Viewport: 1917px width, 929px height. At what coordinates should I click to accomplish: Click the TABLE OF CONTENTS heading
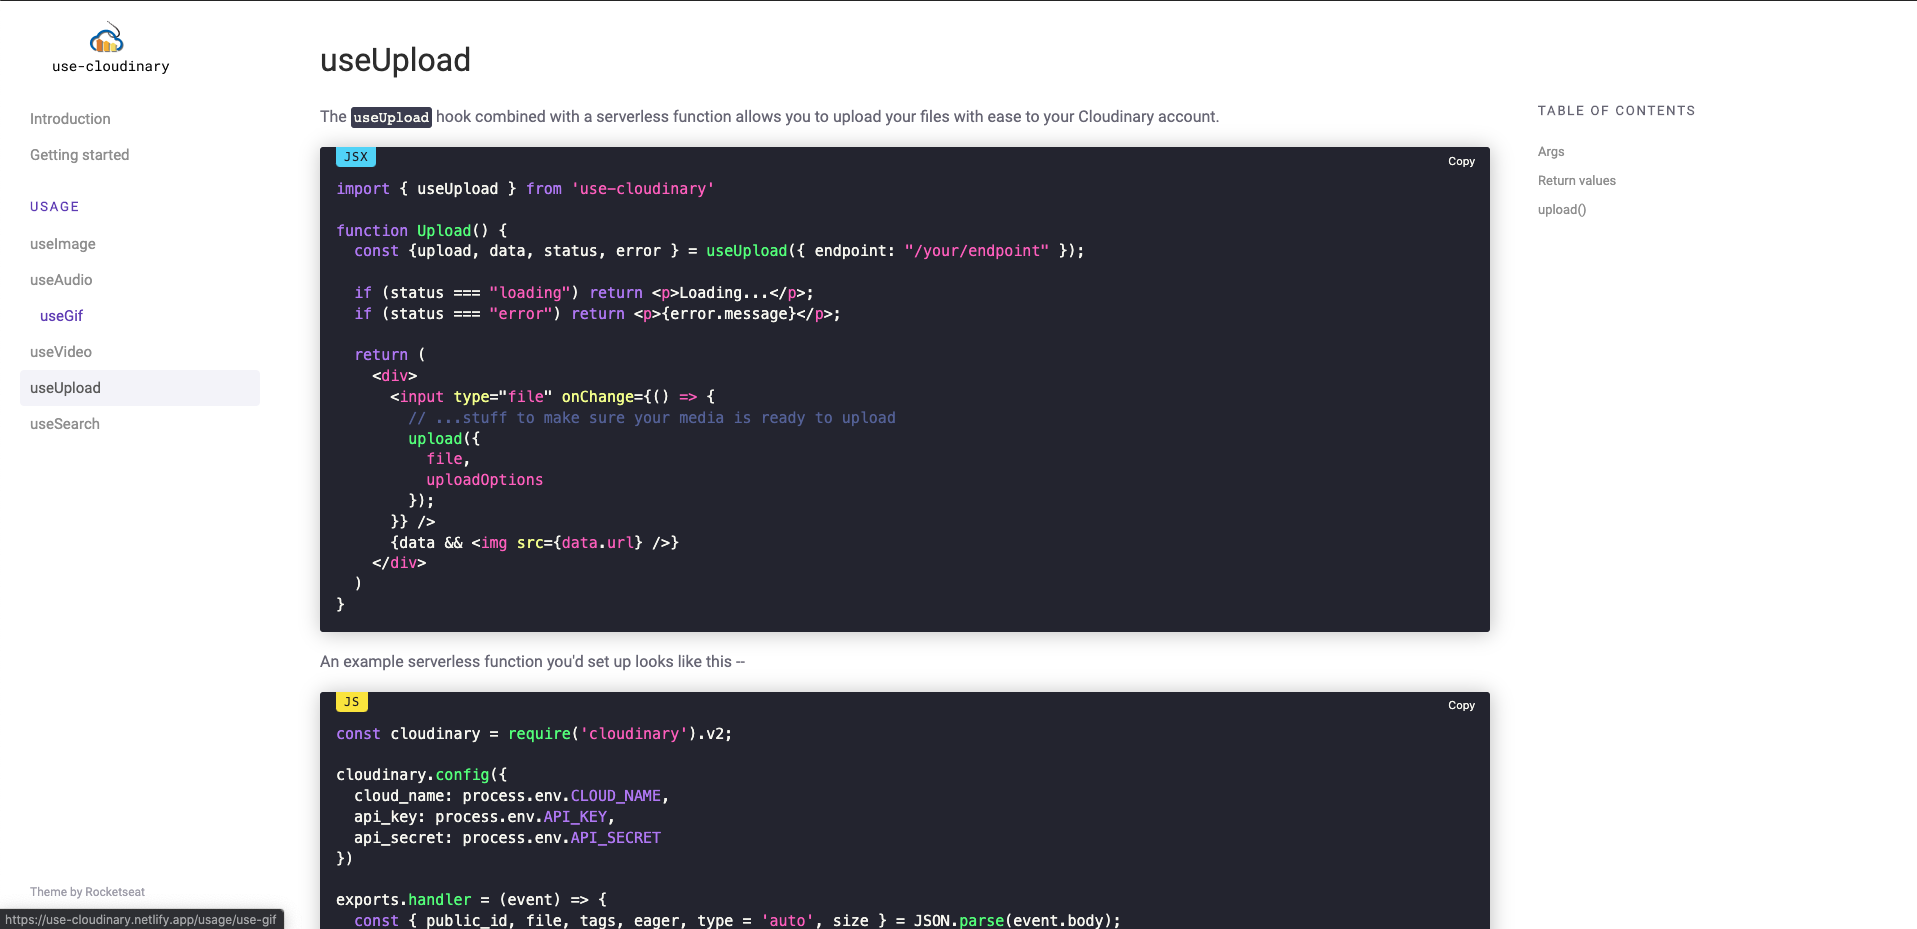coord(1616,111)
